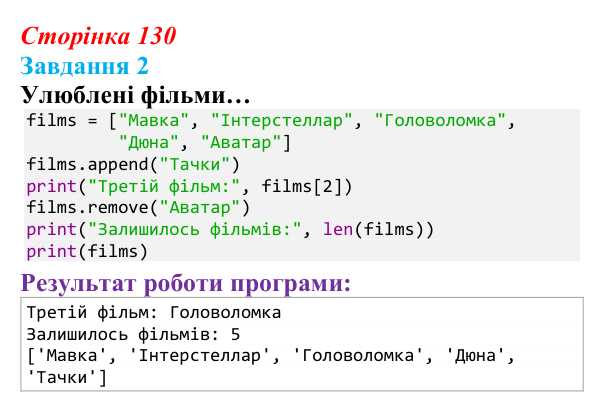Click the string "Інтерстеллар" in the code block
The image size is (600, 412).
point(281,121)
